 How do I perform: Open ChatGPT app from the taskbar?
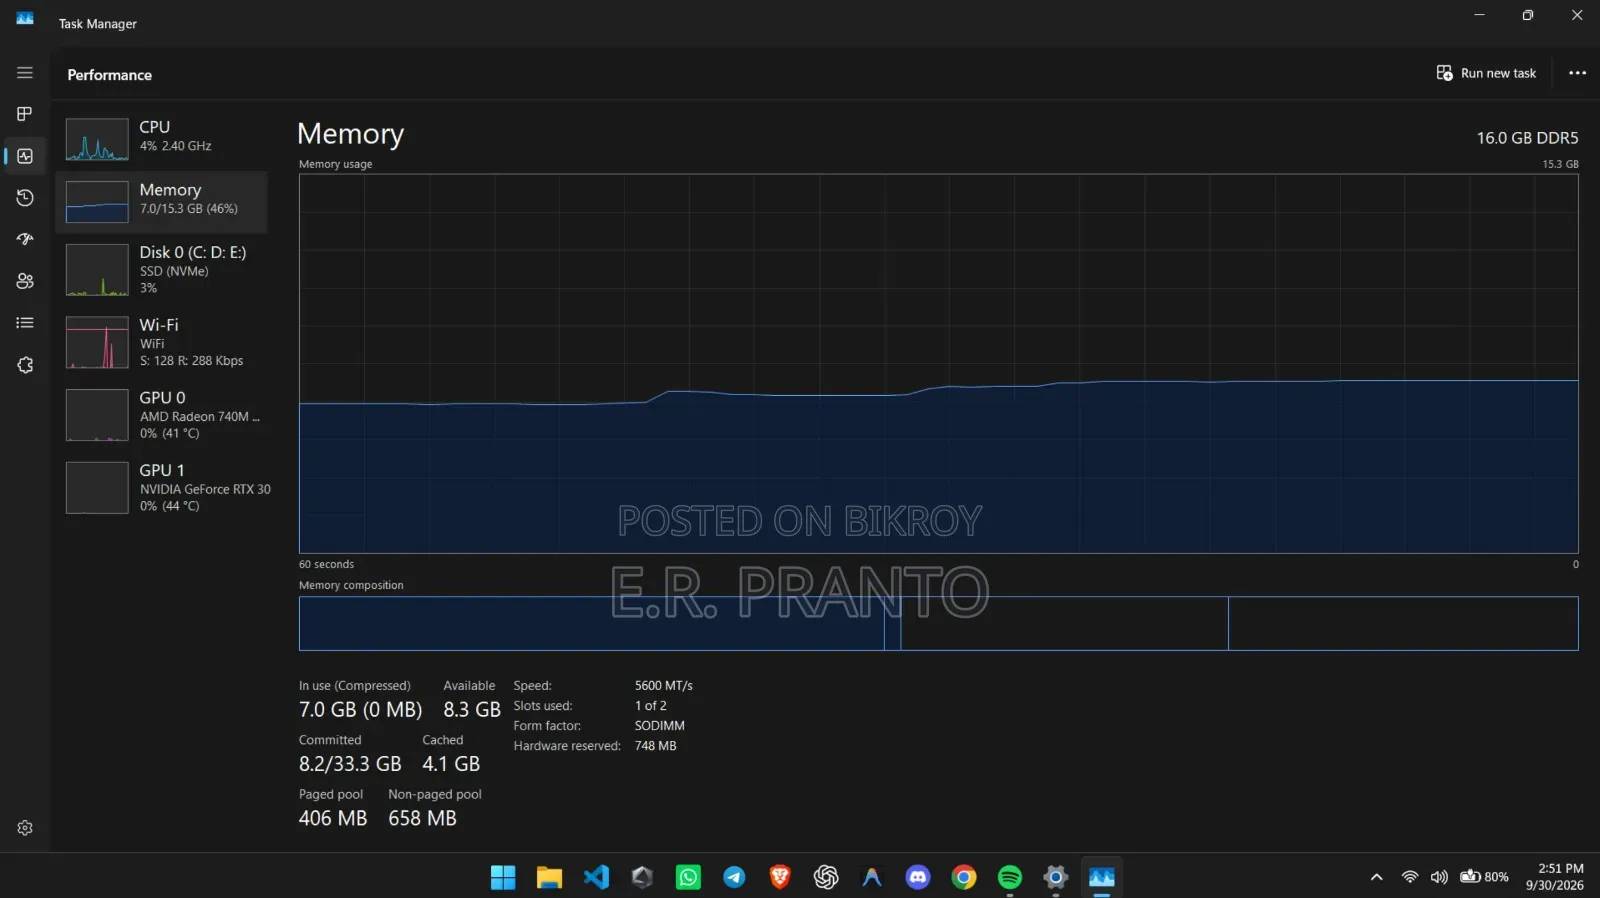coord(826,877)
